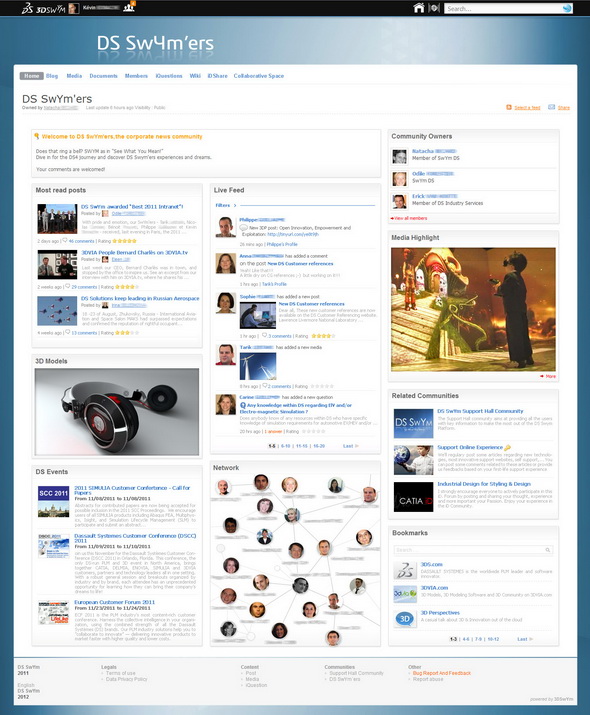Rate Tarik's wind turbine media stars
Screen dimensions: 590x715
click(x=321, y=386)
